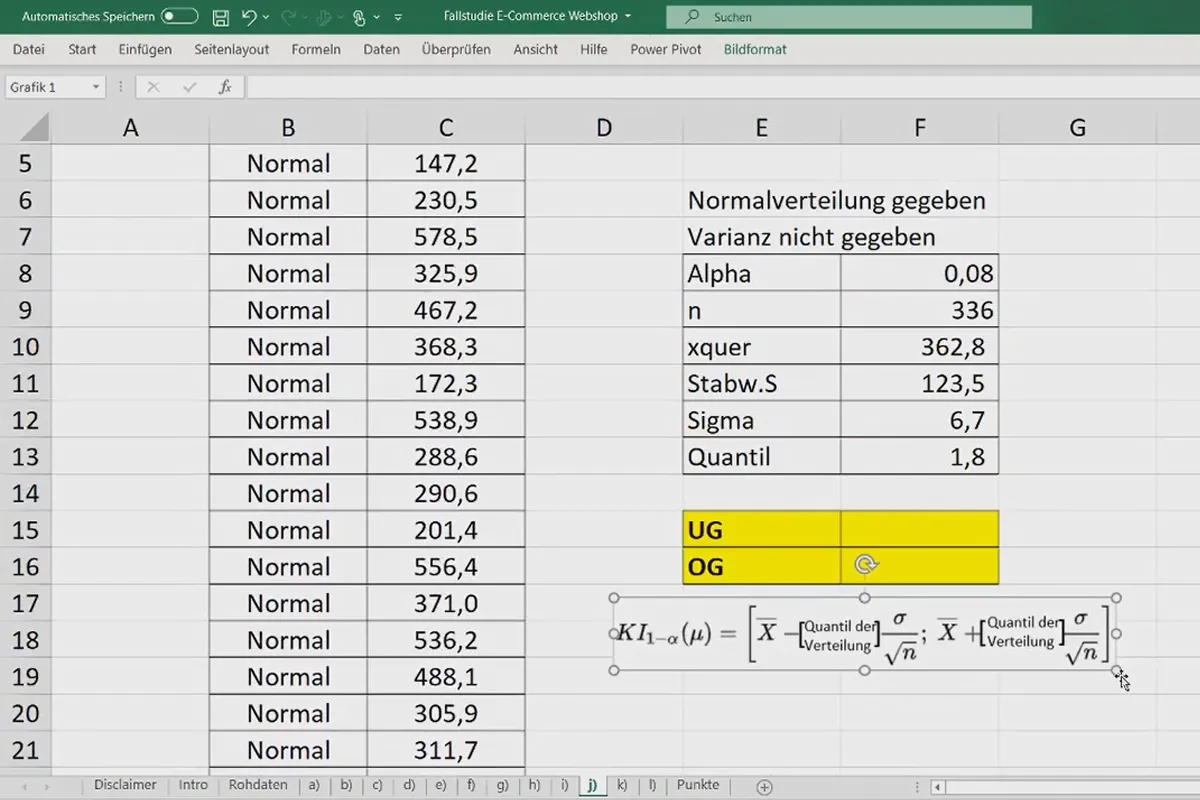Screen dimensions: 1200x800
Task: Click the empty yellow value cell beside UG
Action: click(x=920, y=530)
